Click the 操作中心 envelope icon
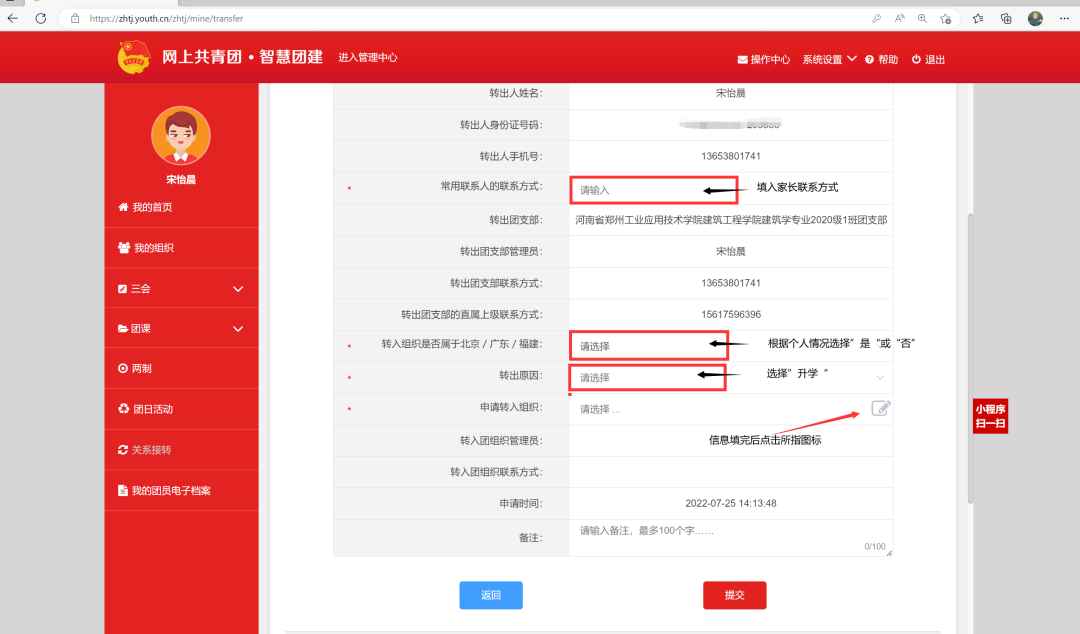 tap(742, 60)
